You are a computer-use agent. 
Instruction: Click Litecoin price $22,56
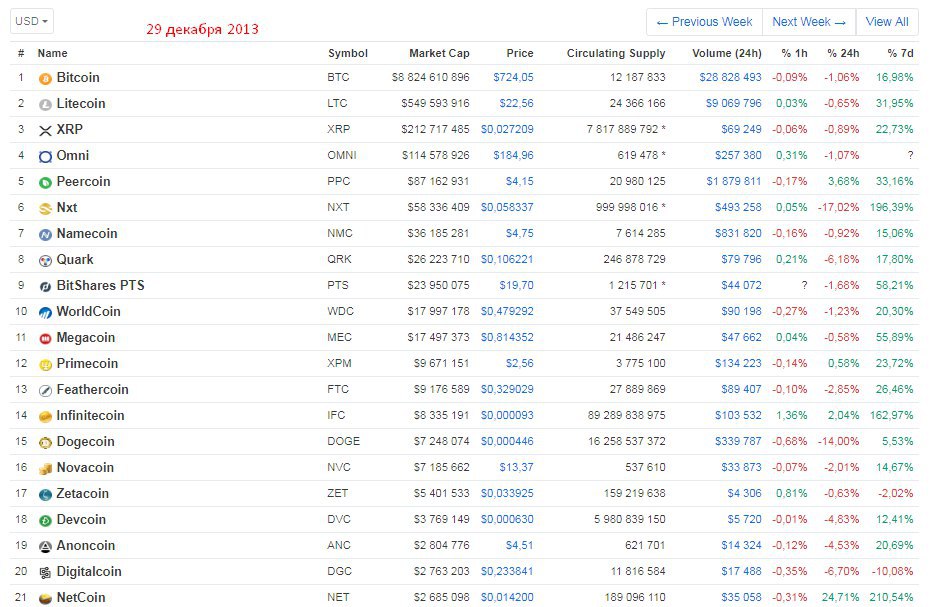tap(516, 103)
